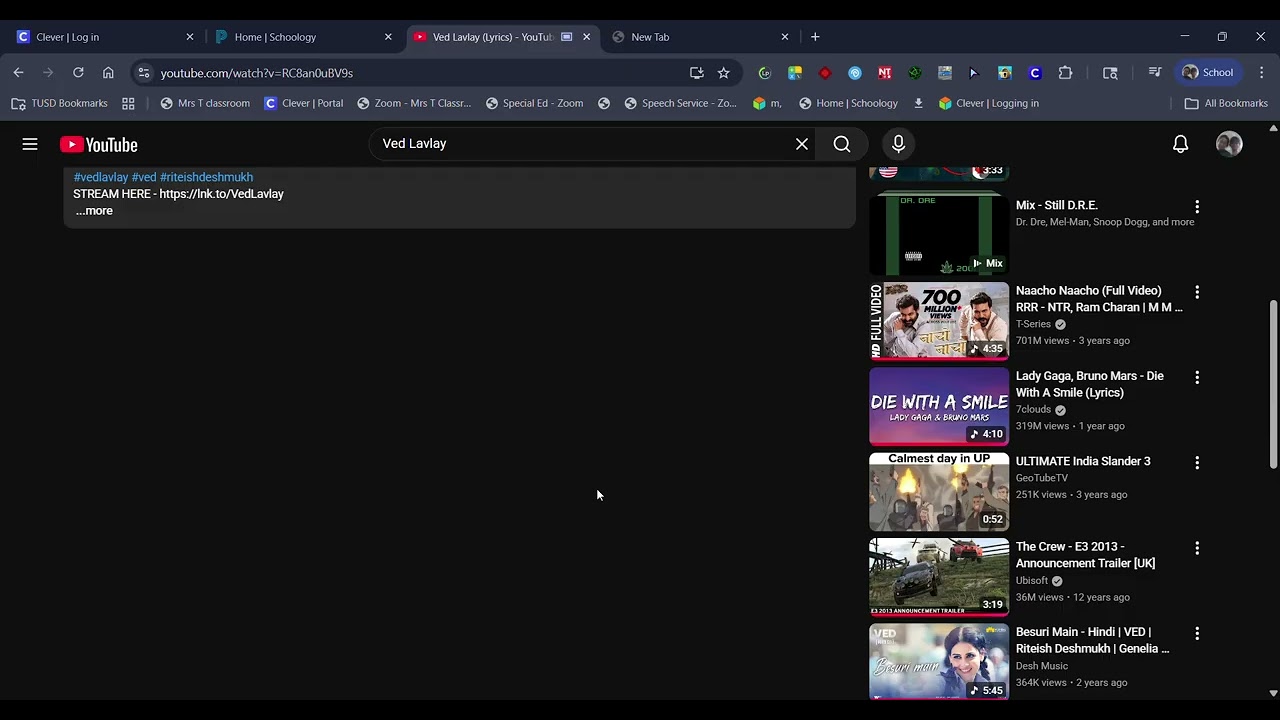
Task: Start voice search with the microphone
Action: 898,144
